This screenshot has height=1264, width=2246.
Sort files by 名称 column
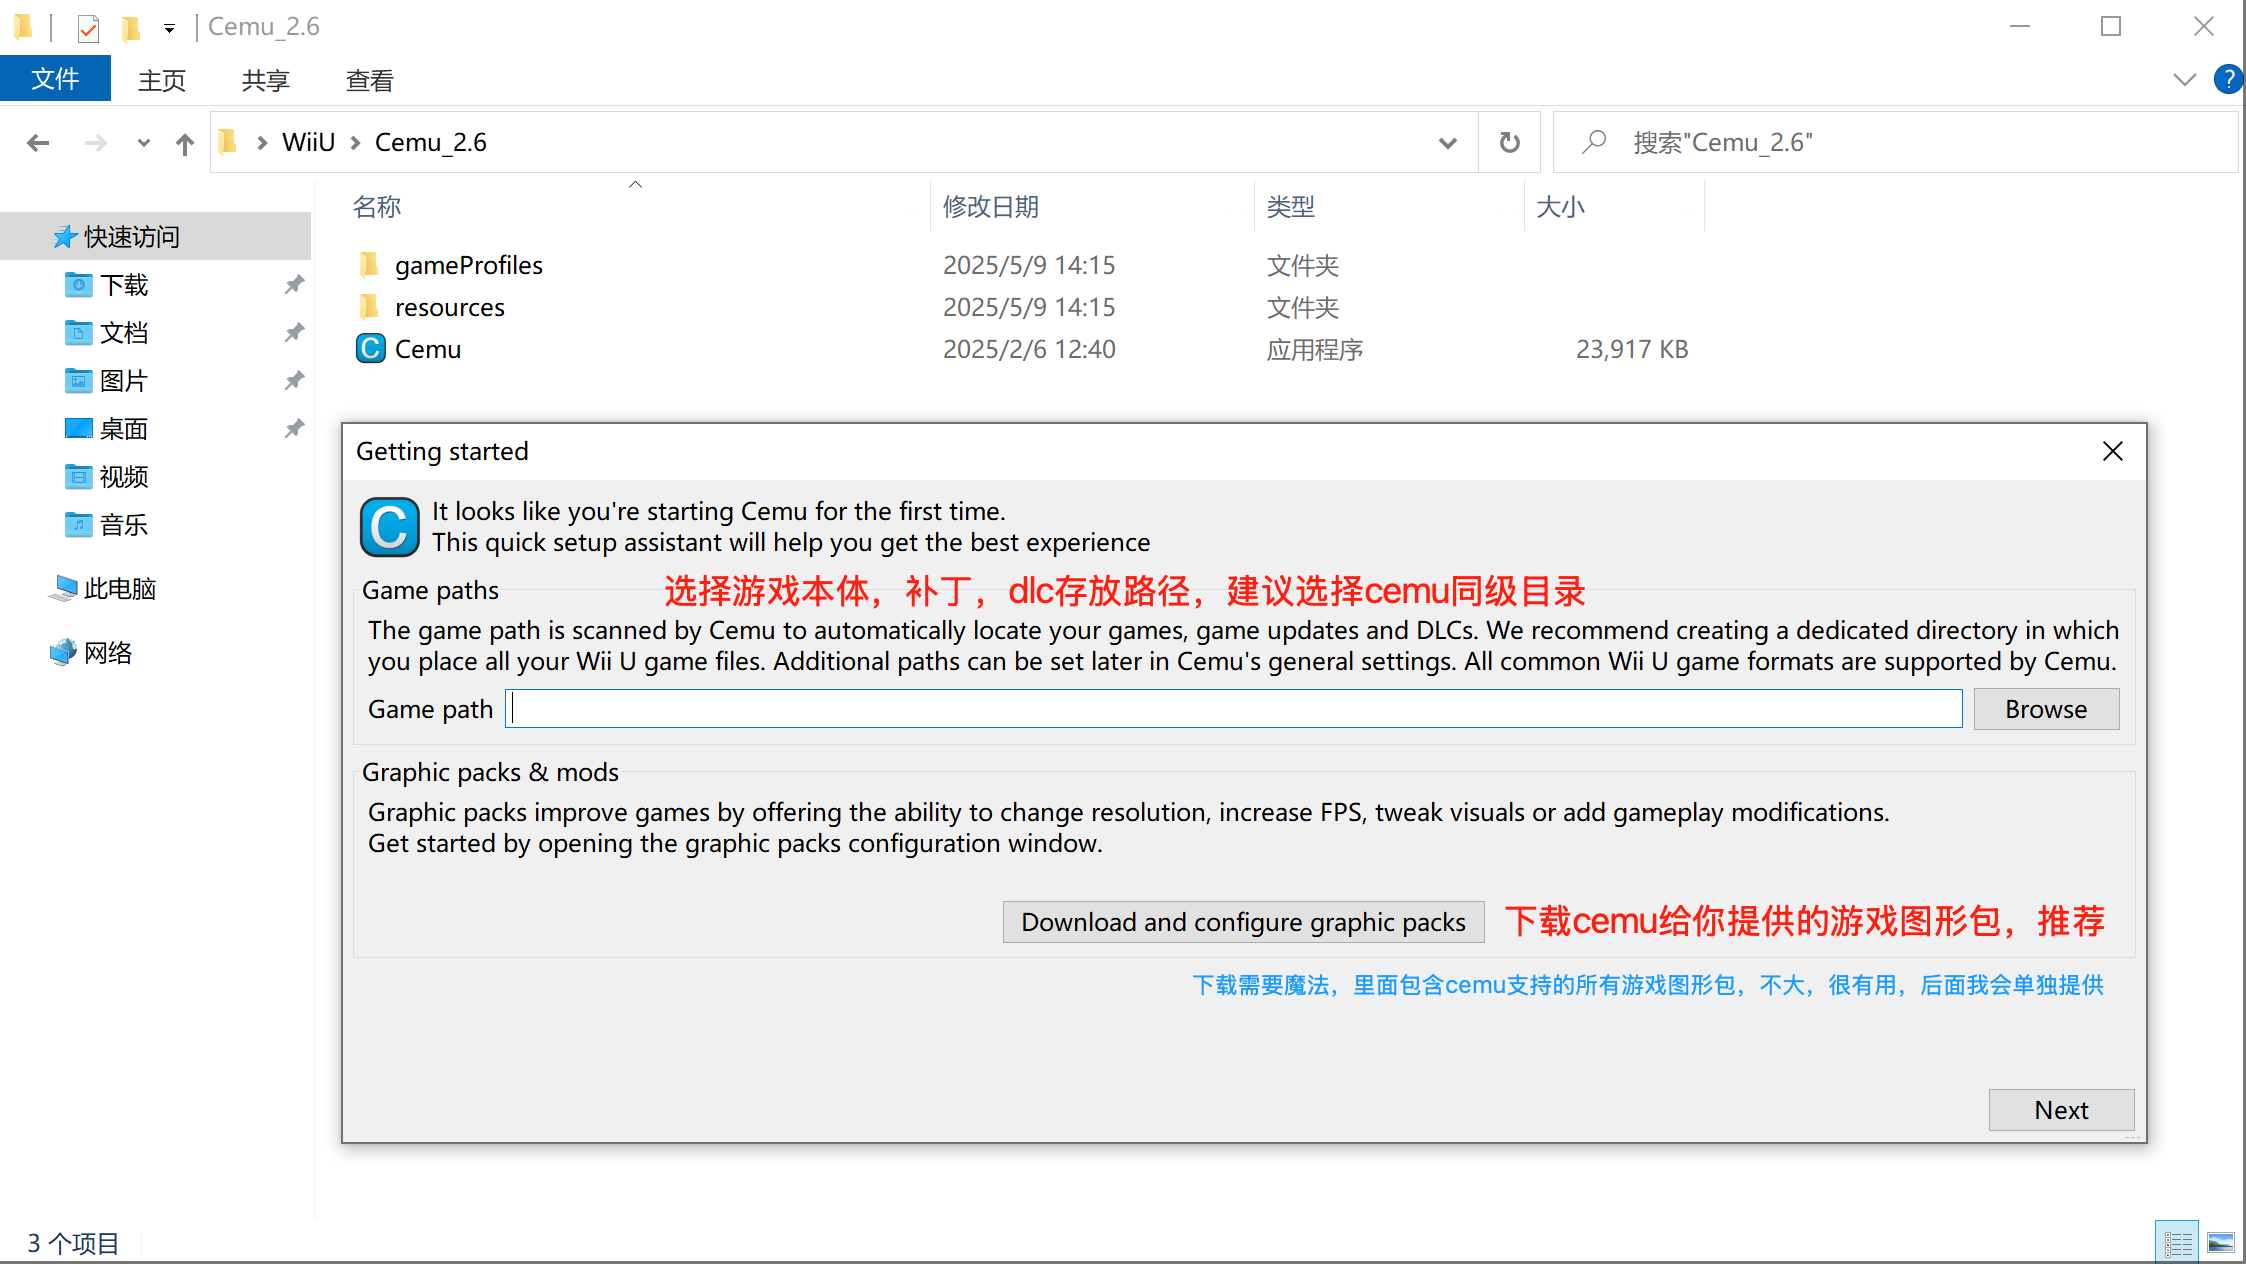377,207
